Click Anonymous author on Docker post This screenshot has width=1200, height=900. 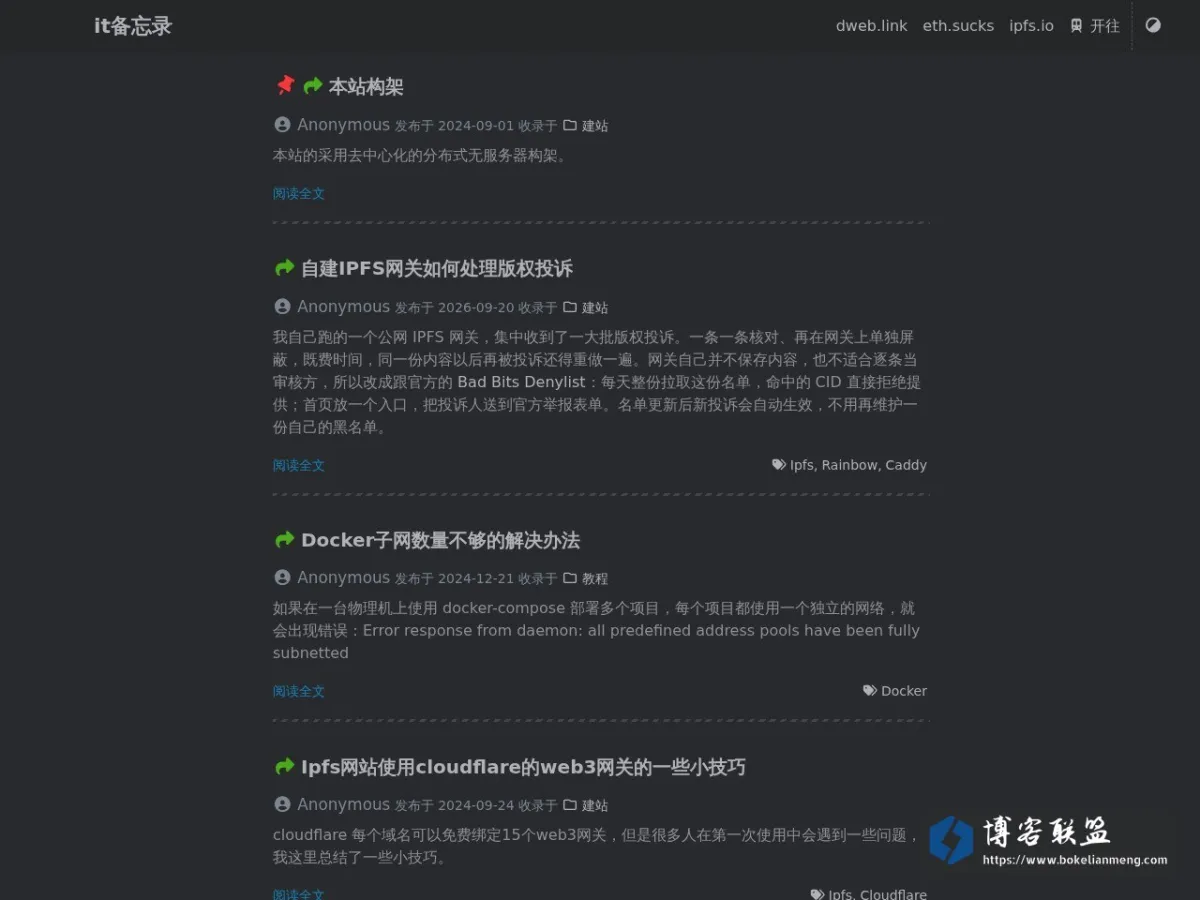coord(343,578)
